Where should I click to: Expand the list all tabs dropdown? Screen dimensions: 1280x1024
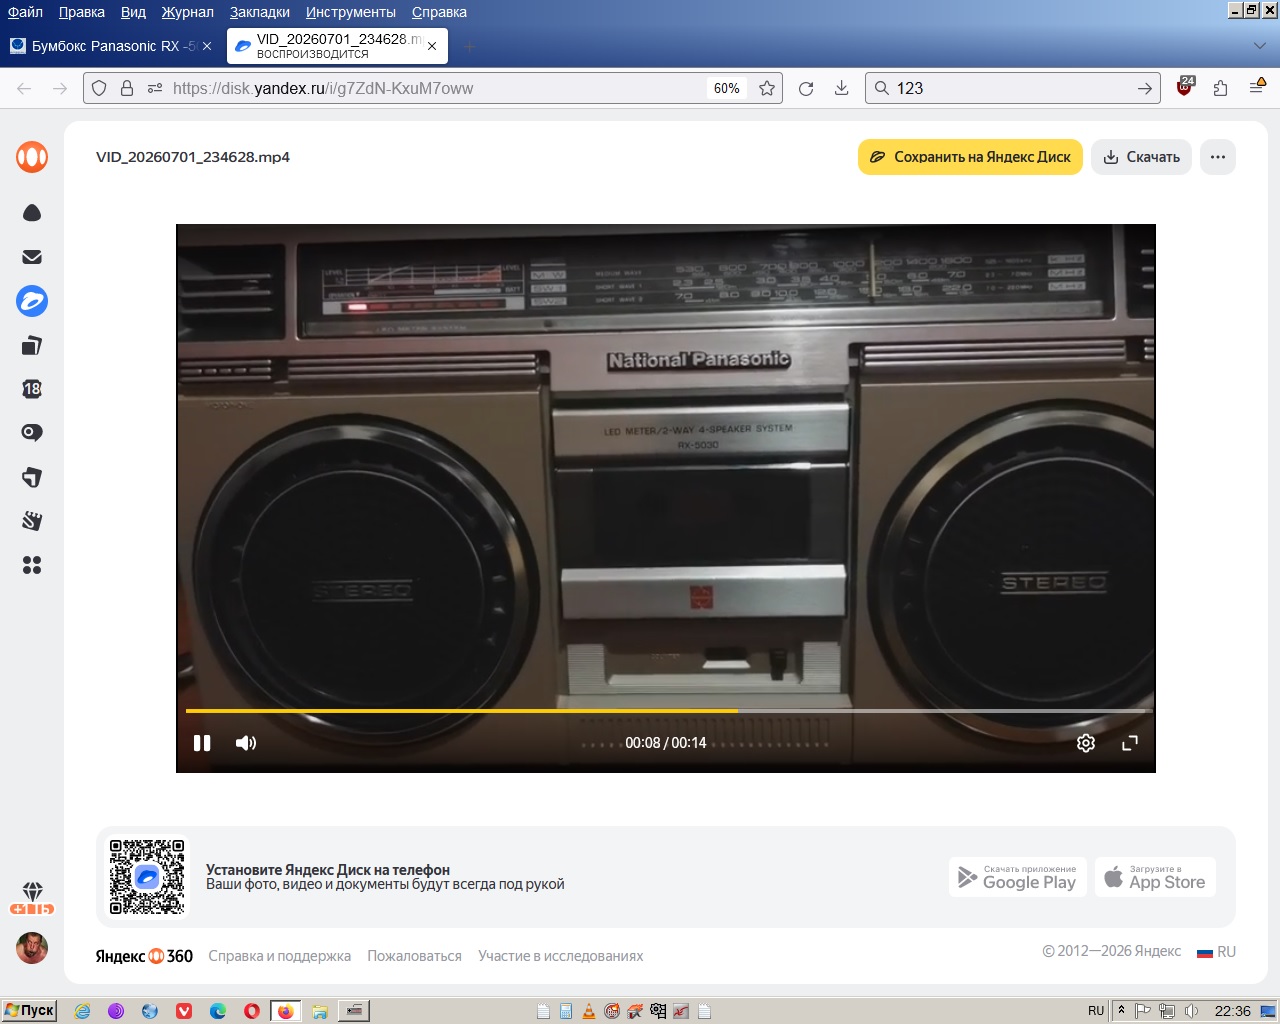click(x=1260, y=46)
